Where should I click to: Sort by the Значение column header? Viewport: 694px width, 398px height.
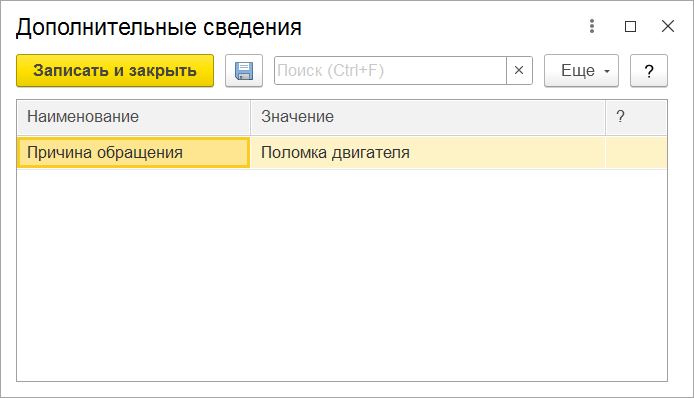428,117
